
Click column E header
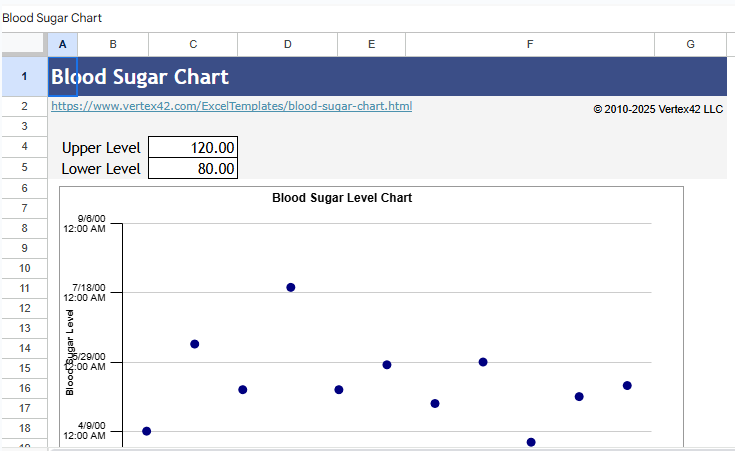coord(371,44)
